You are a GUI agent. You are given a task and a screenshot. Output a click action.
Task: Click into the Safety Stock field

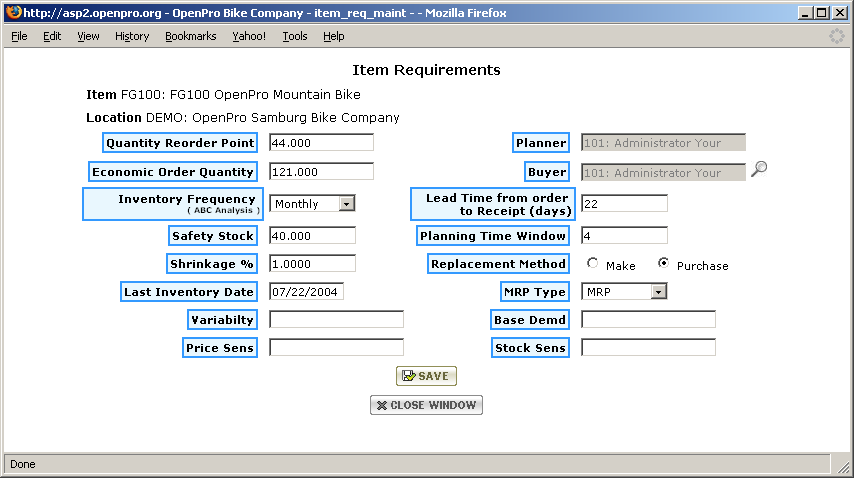[x=312, y=236]
